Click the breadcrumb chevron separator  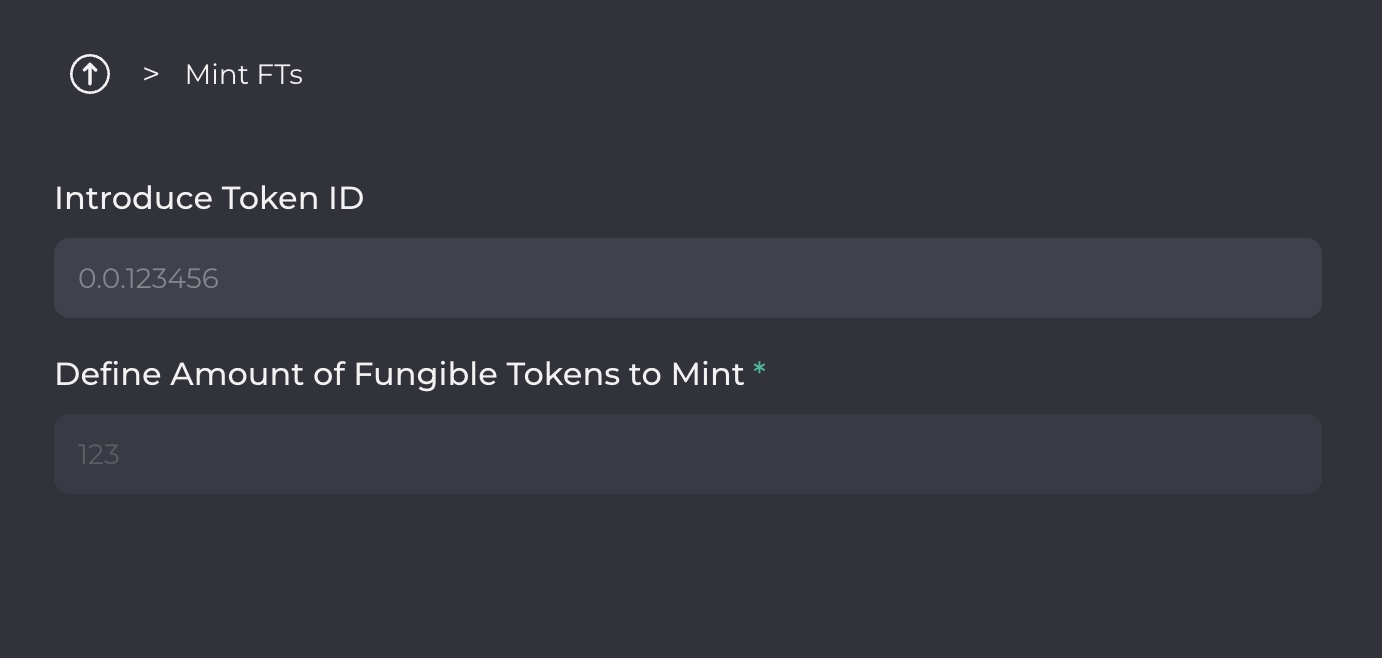click(151, 74)
